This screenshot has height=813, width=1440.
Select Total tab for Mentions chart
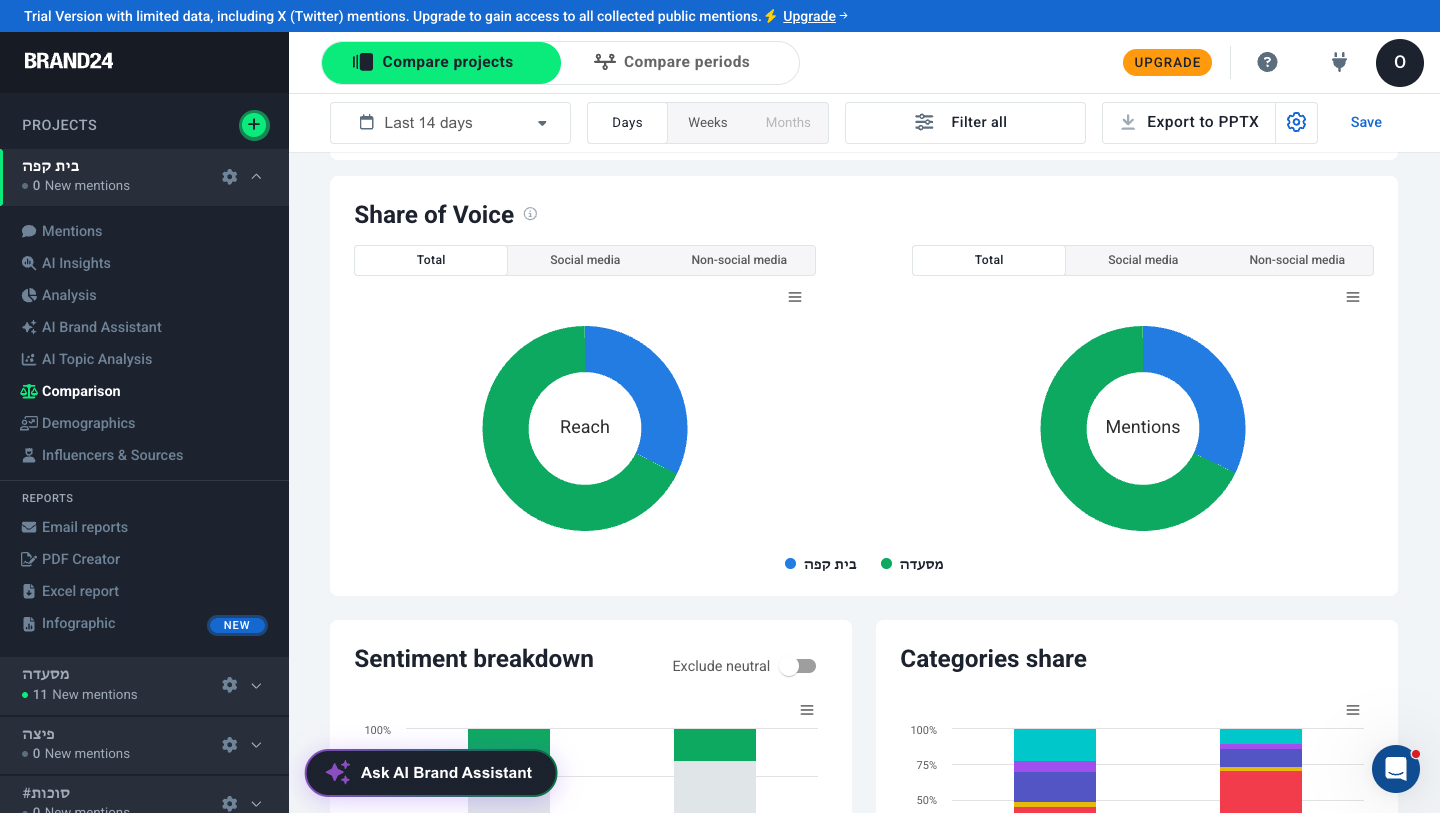tap(989, 260)
